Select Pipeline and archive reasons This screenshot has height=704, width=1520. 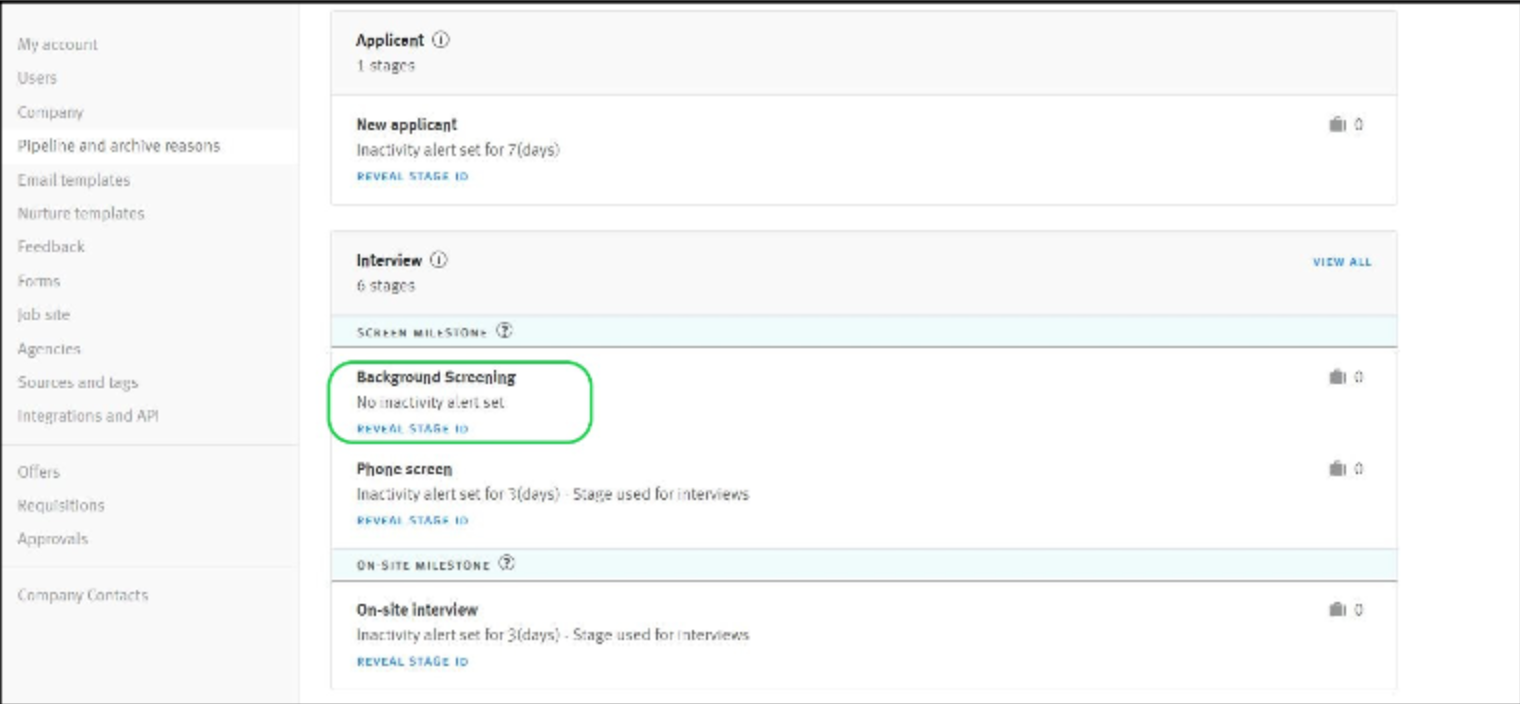click(119, 146)
